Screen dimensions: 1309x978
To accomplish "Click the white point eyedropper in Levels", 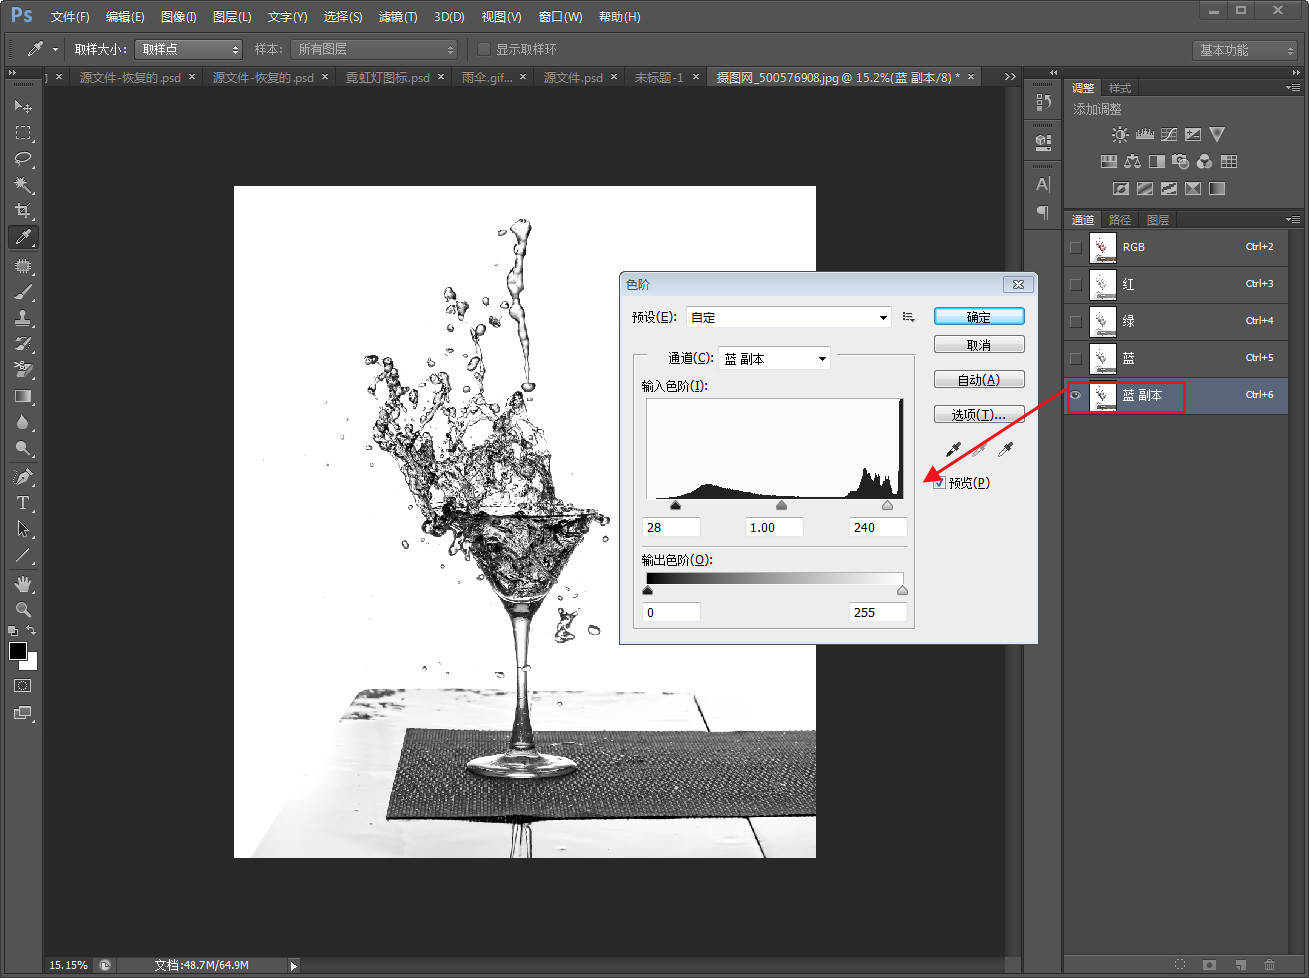I will point(1006,450).
